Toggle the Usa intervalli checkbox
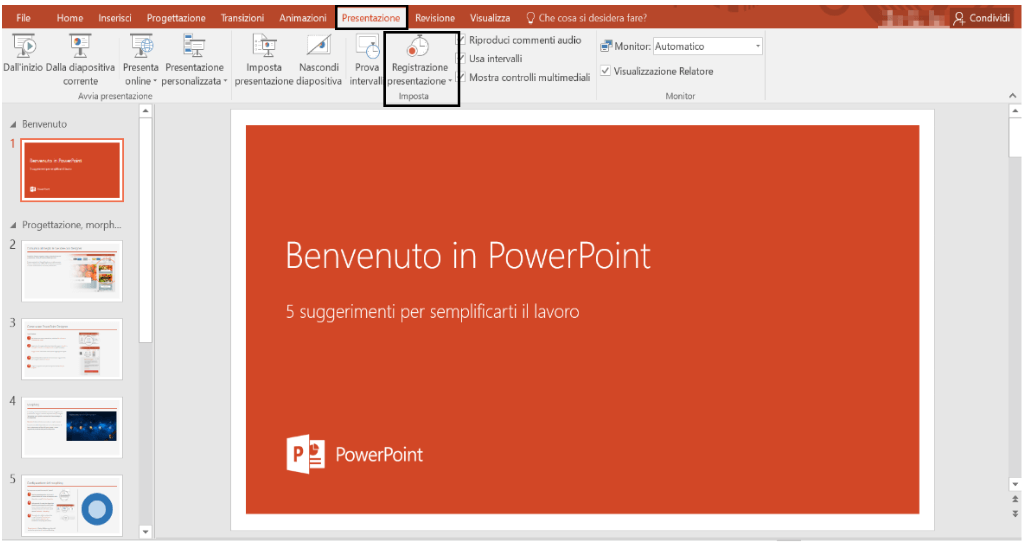The height and width of the screenshot is (547, 1027). (x=461, y=58)
